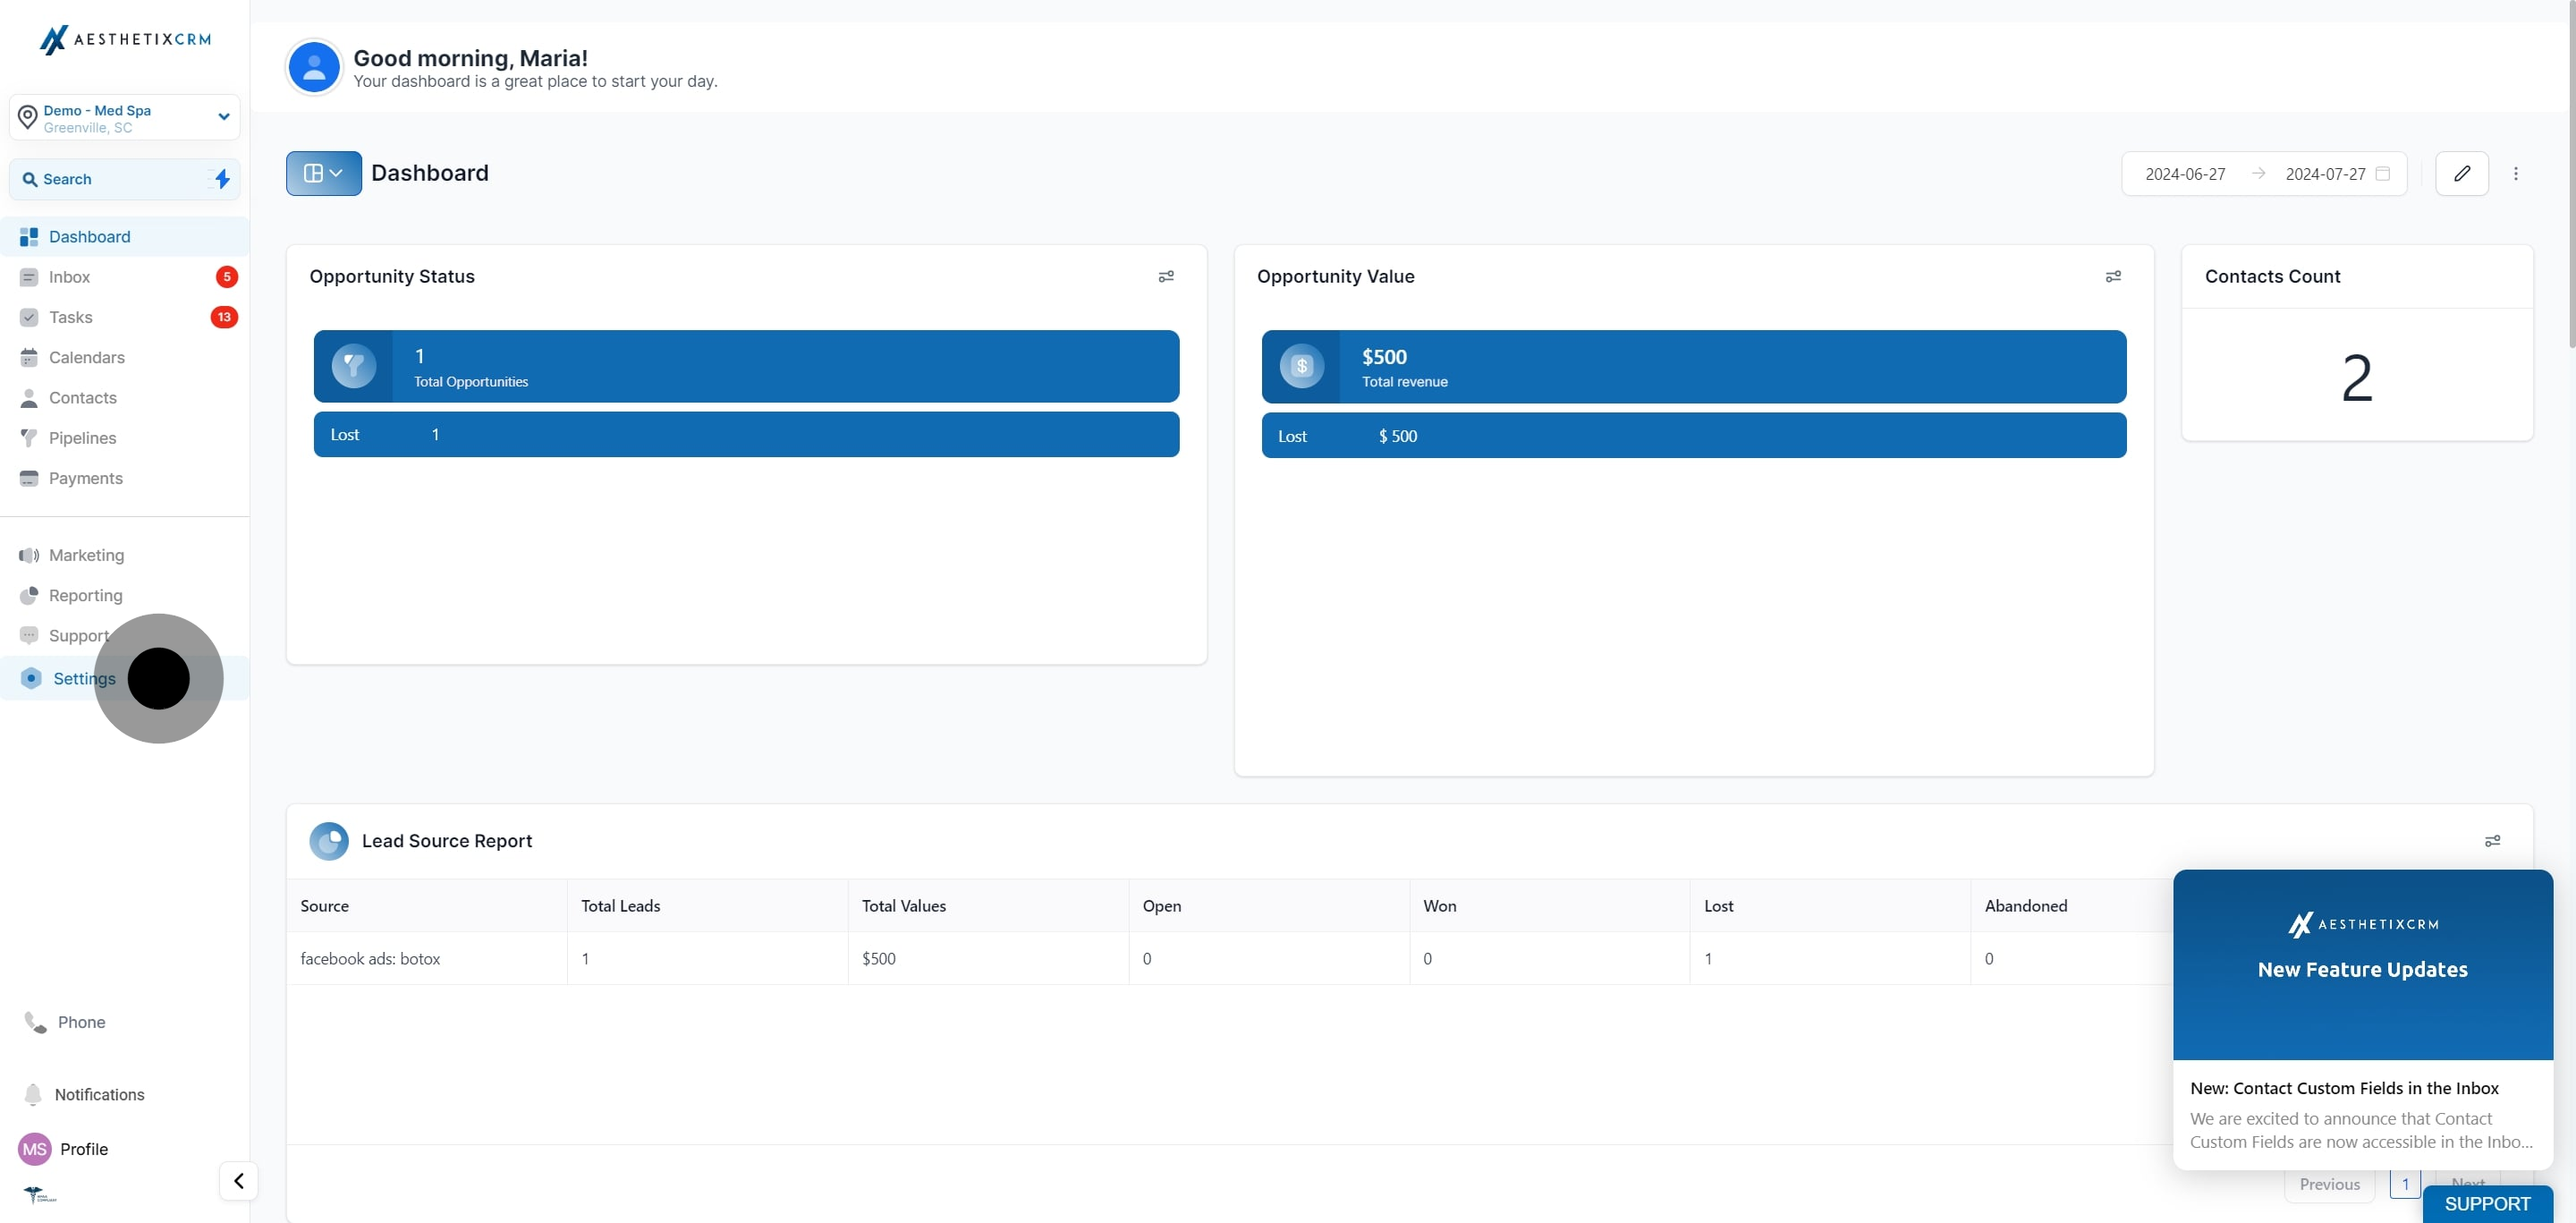Open Lead Source Report filter settings icon
This screenshot has width=2576, height=1223.
click(x=2492, y=841)
